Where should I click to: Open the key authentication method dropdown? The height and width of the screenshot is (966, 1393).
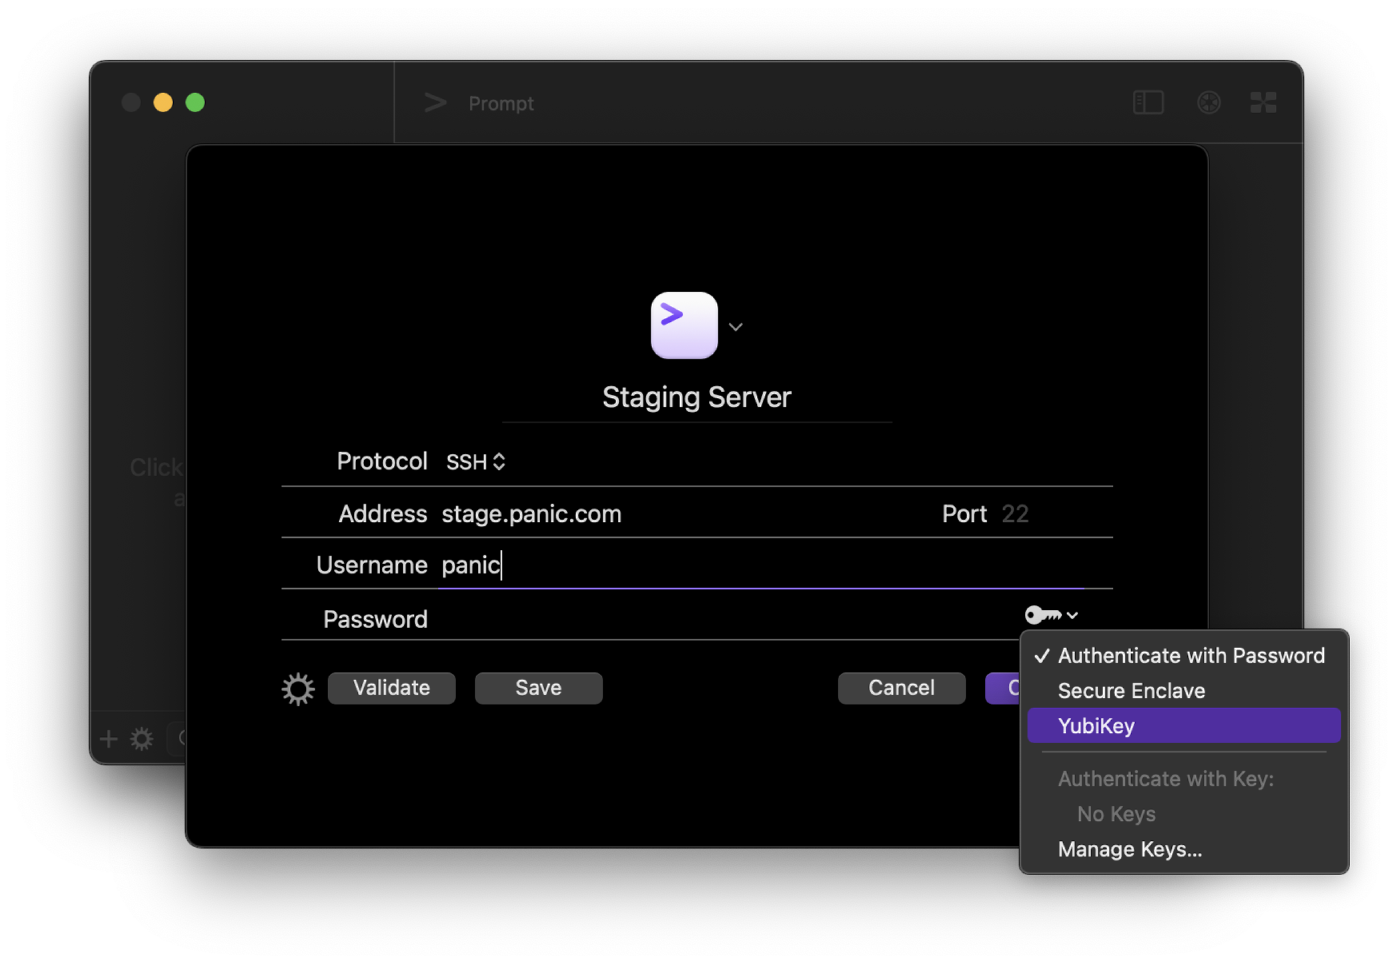click(1051, 615)
